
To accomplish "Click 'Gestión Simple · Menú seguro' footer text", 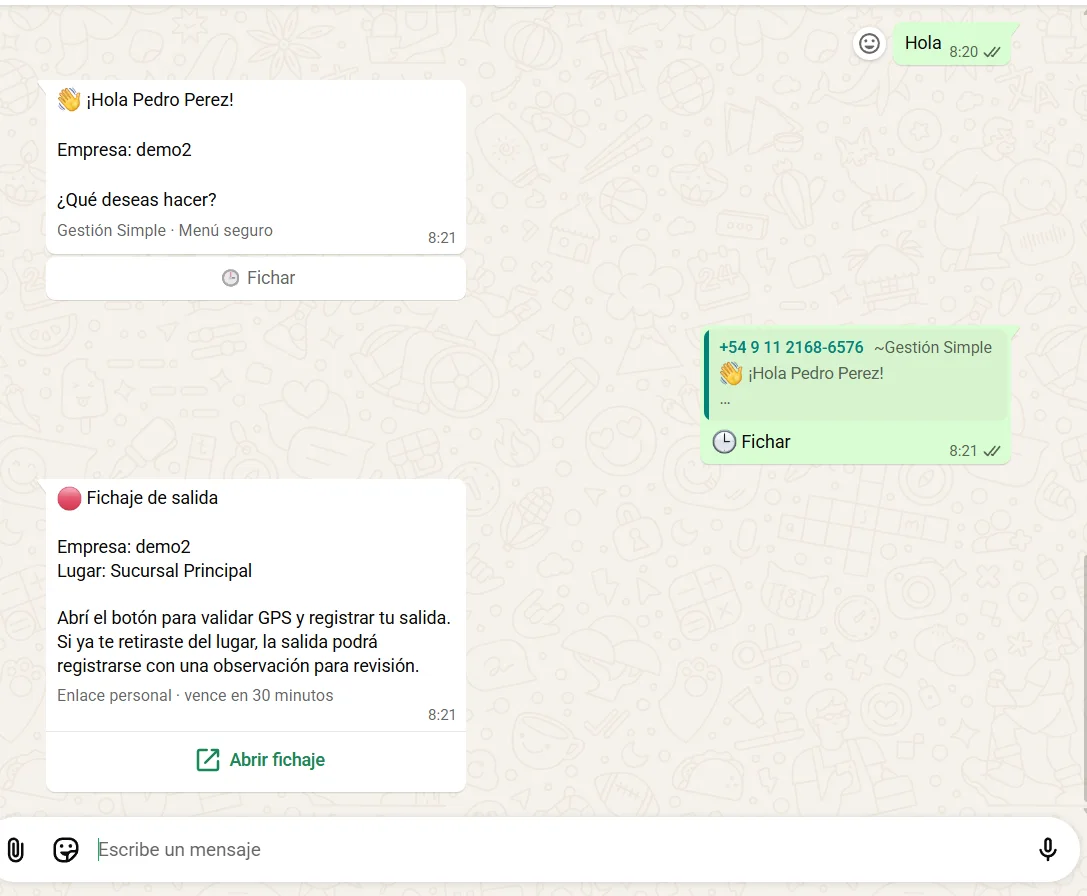I will point(165,230).
